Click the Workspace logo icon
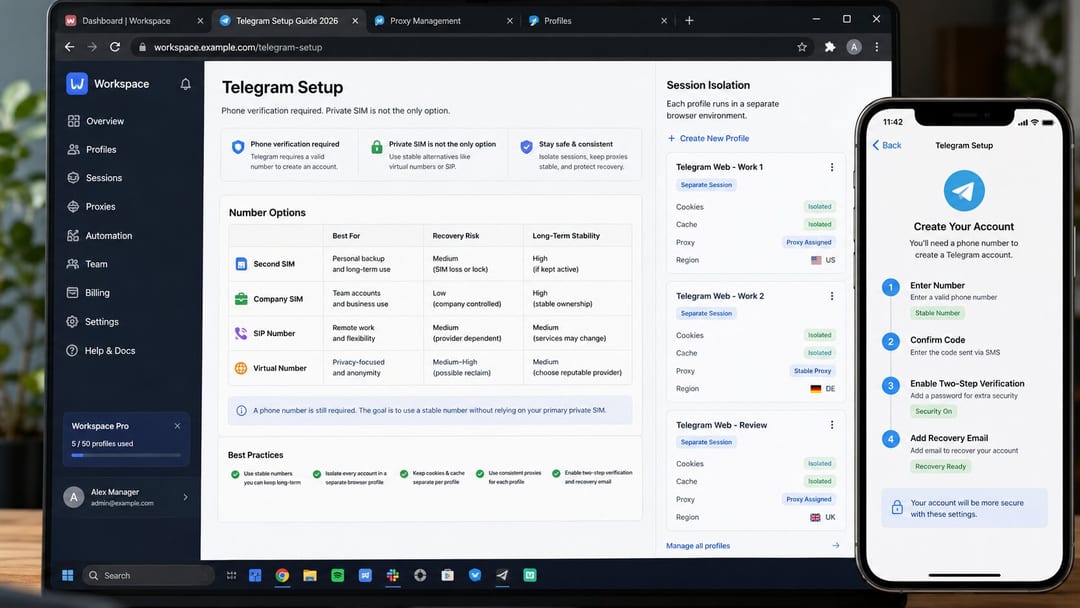This screenshot has height=608, width=1080. tap(76, 83)
